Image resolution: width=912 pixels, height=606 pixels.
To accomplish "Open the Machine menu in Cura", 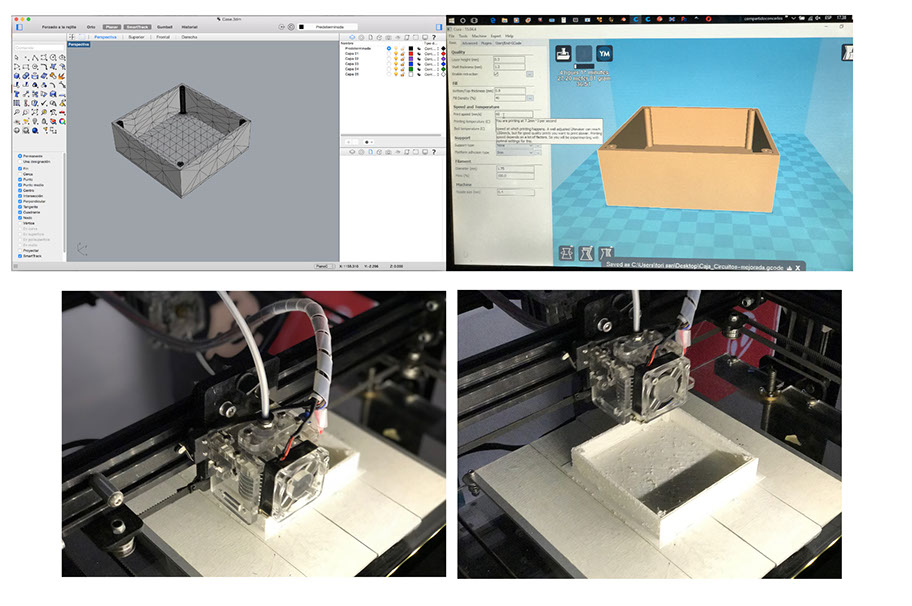I will 479,36.
